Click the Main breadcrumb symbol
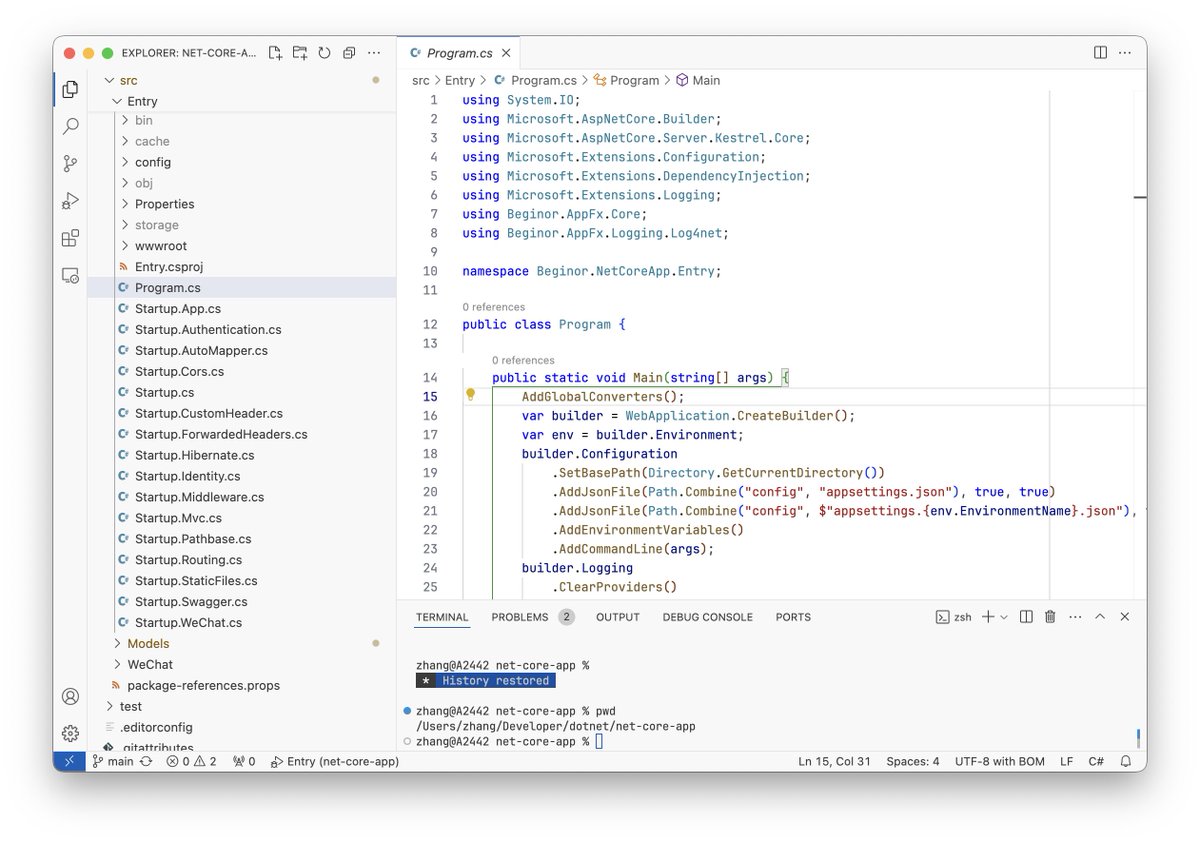This screenshot has height=842, width=1200. [698, 80]
